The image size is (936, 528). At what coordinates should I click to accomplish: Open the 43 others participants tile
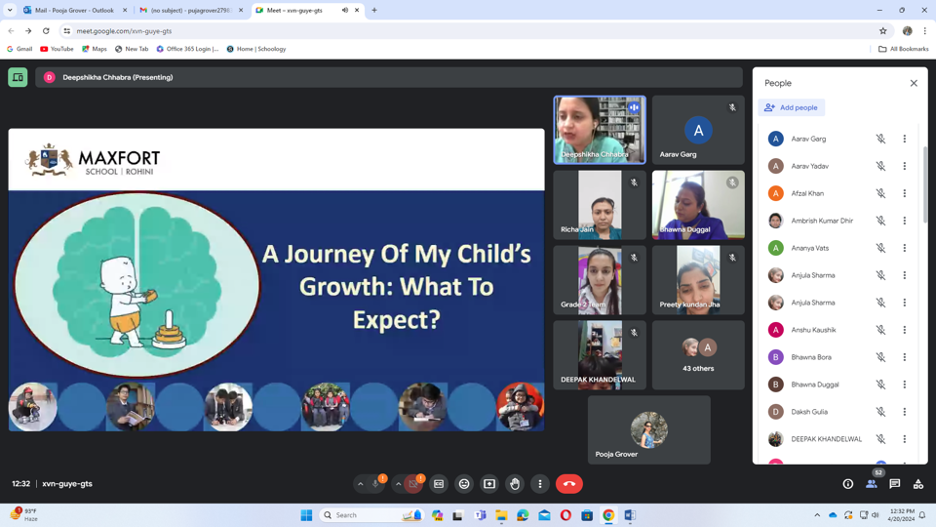coord(698,355)
